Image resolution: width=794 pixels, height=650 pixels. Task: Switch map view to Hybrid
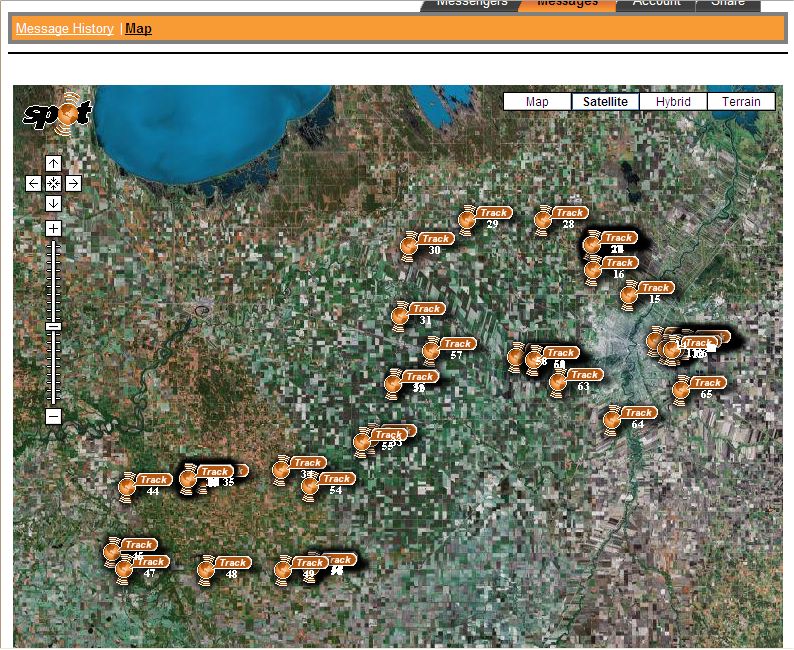coord(673,101)
